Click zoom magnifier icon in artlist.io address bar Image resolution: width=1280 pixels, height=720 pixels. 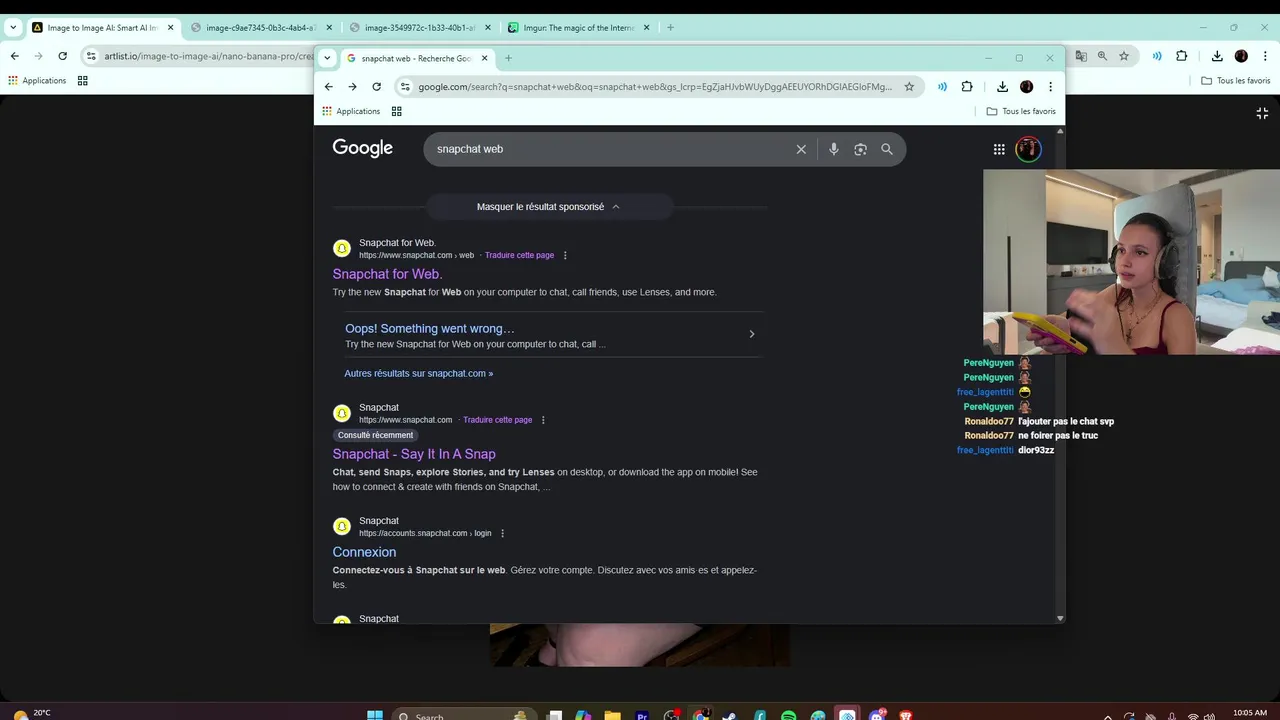[1102, 56]
